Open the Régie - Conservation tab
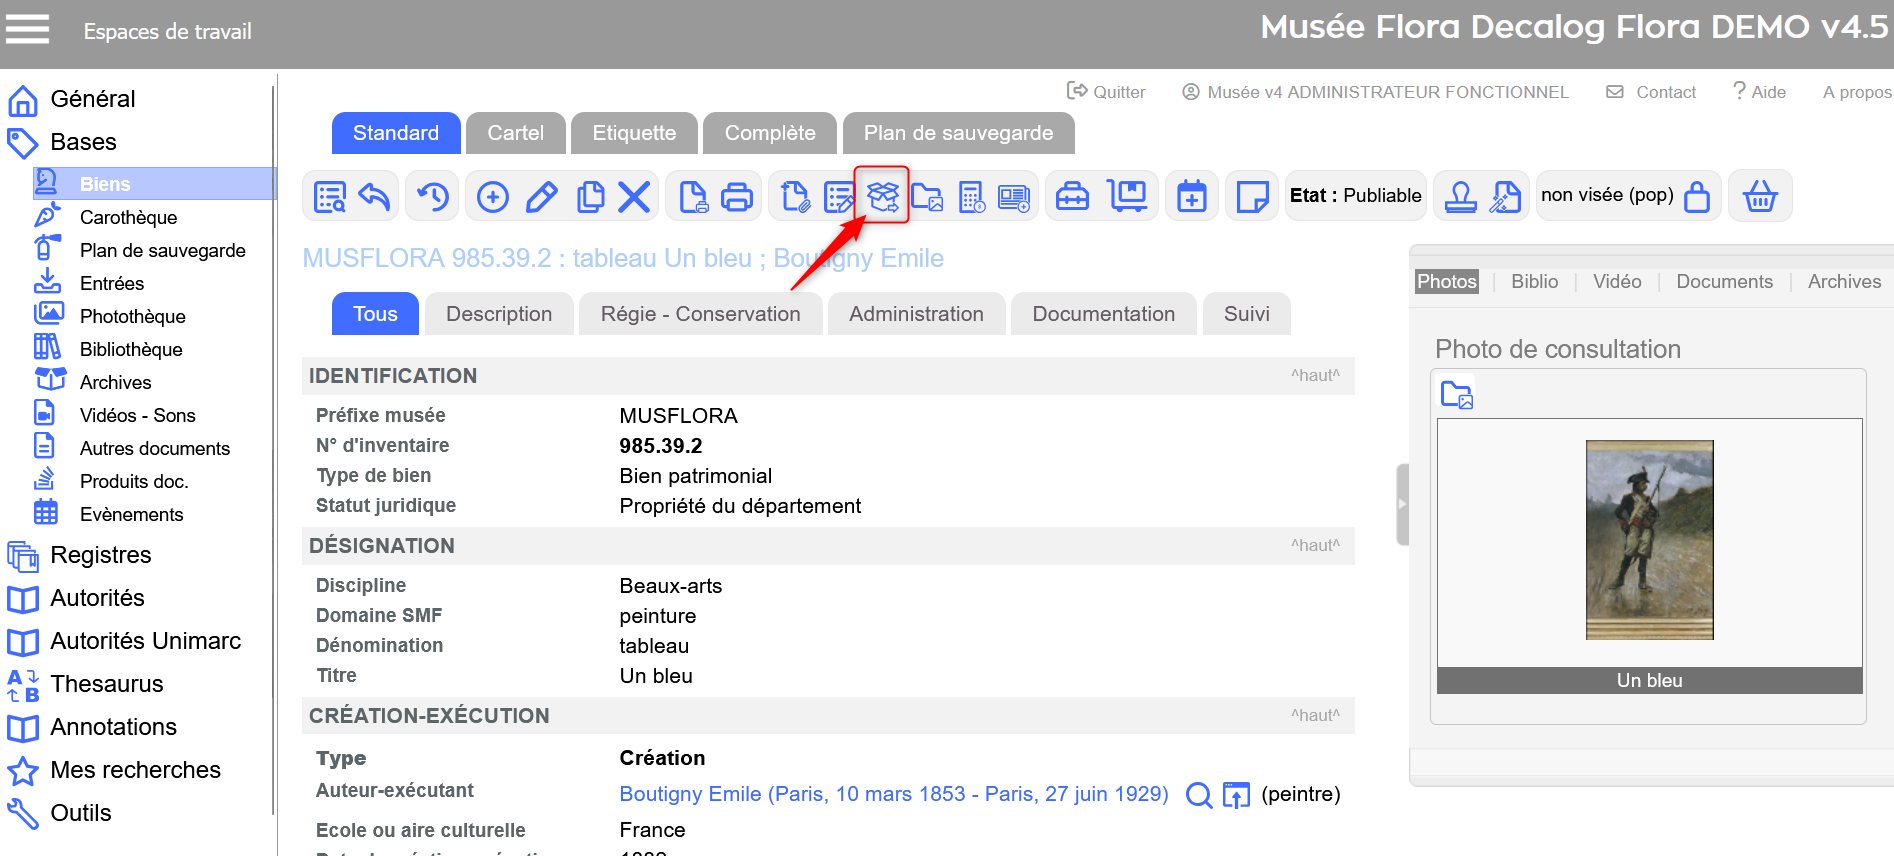This screenshot has width=1894, height=856. click(700, 314)
